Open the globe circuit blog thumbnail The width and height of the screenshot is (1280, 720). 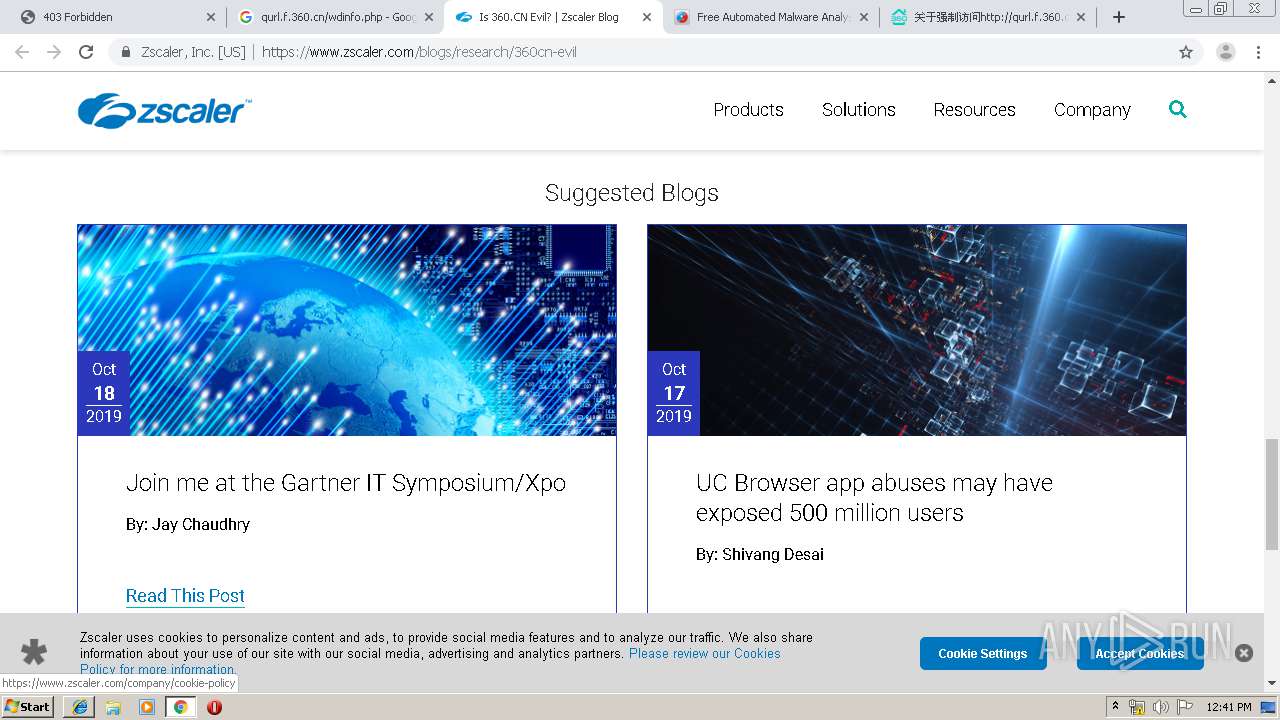pyautogui.click(x=347, y=330)
